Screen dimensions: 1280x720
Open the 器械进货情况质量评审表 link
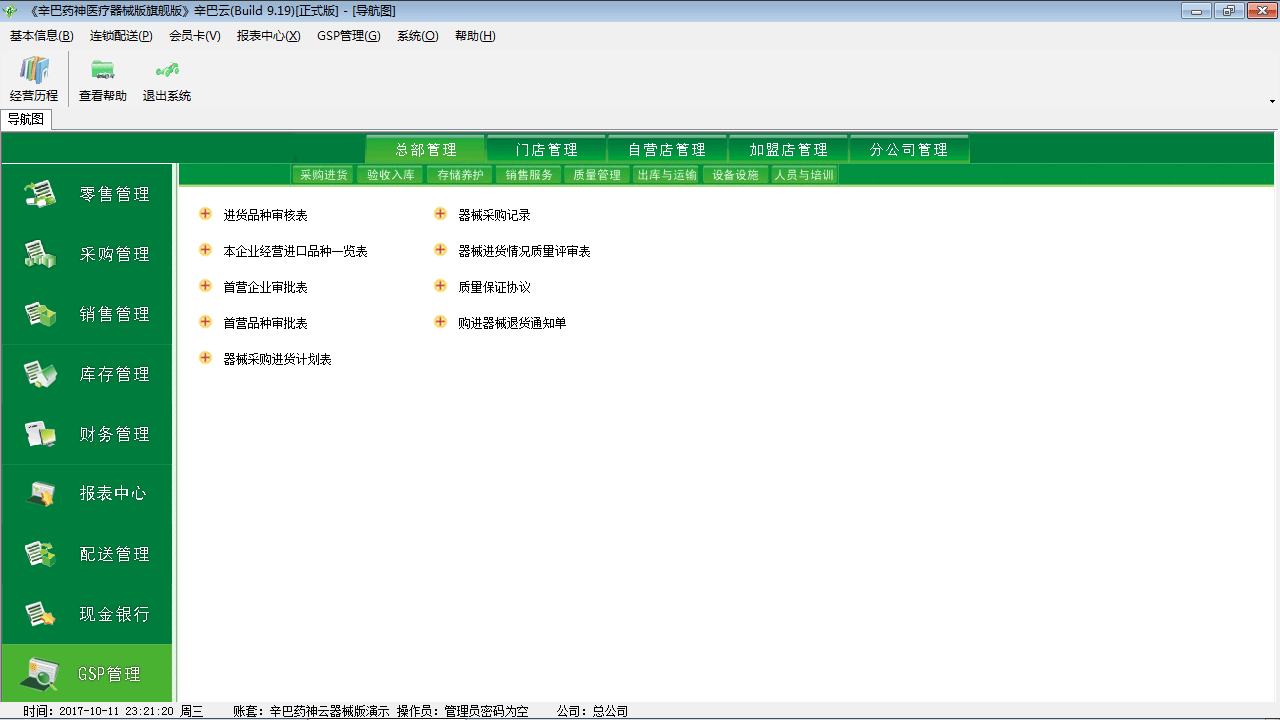point(525,251)
